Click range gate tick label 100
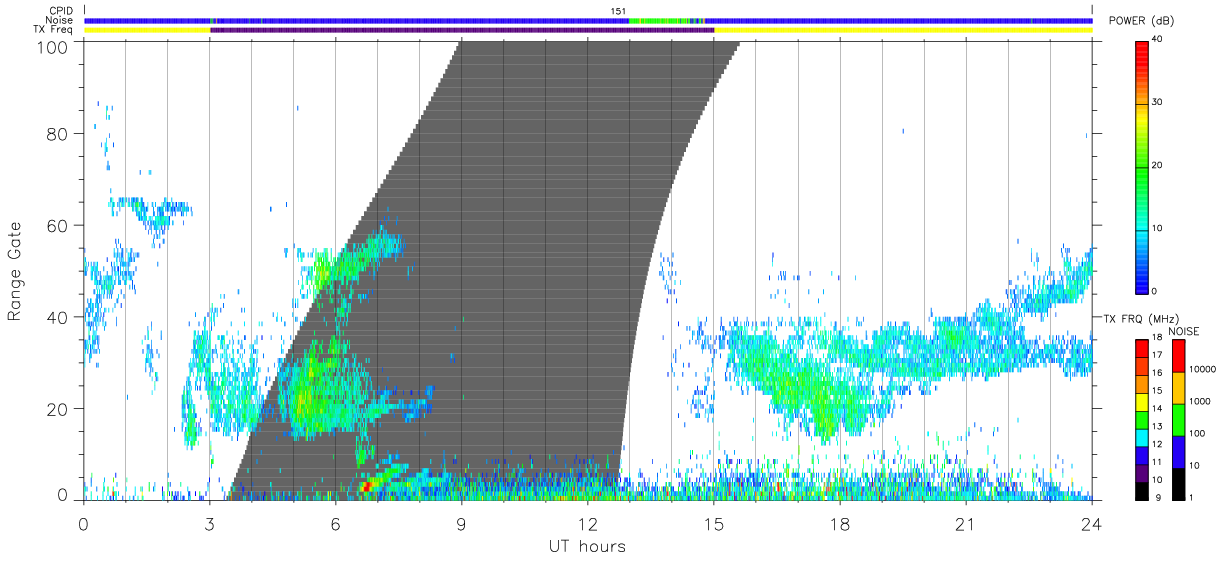 [x=54, y=46]
